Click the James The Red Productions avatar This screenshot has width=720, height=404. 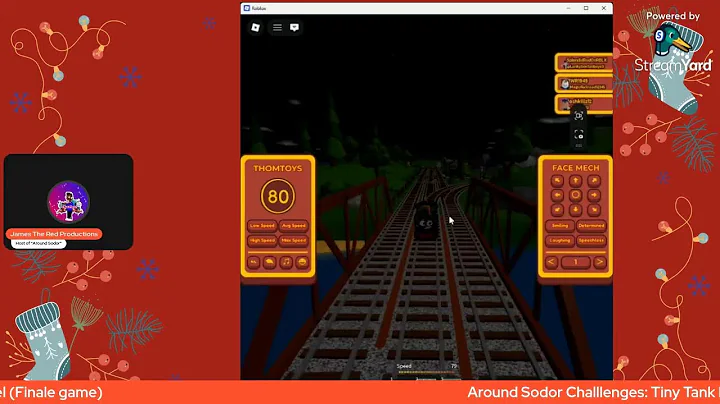(x=68, y=202)
